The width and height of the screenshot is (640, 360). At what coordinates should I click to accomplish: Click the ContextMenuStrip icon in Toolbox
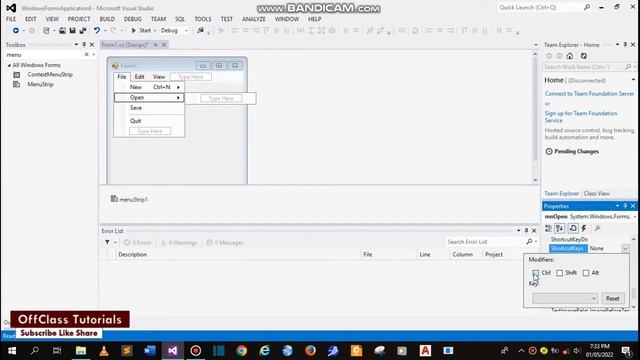[17, 75]
